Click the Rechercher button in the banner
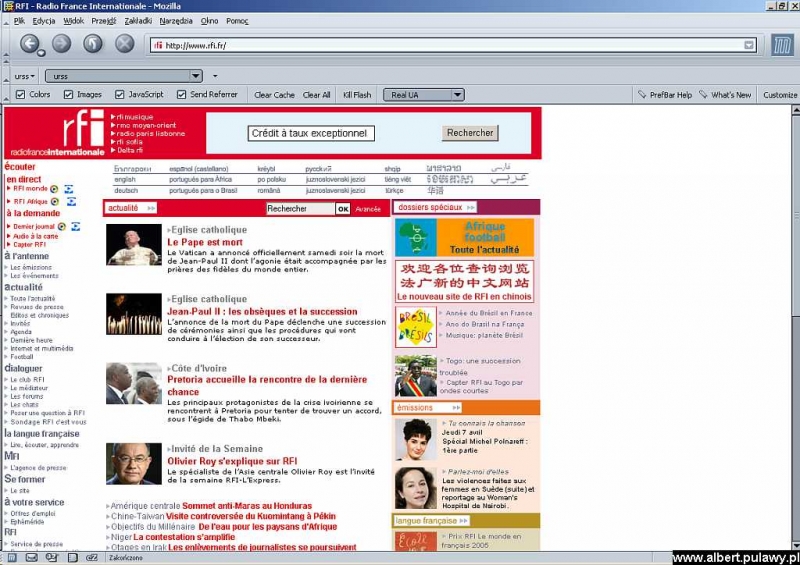800x565 pixels. 470,133
